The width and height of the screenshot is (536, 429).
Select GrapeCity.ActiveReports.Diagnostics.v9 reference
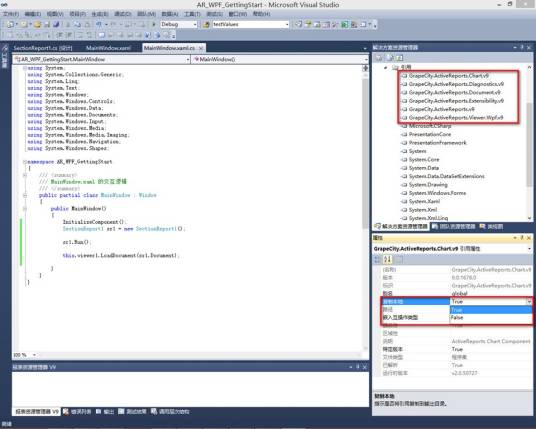(456, 84)
